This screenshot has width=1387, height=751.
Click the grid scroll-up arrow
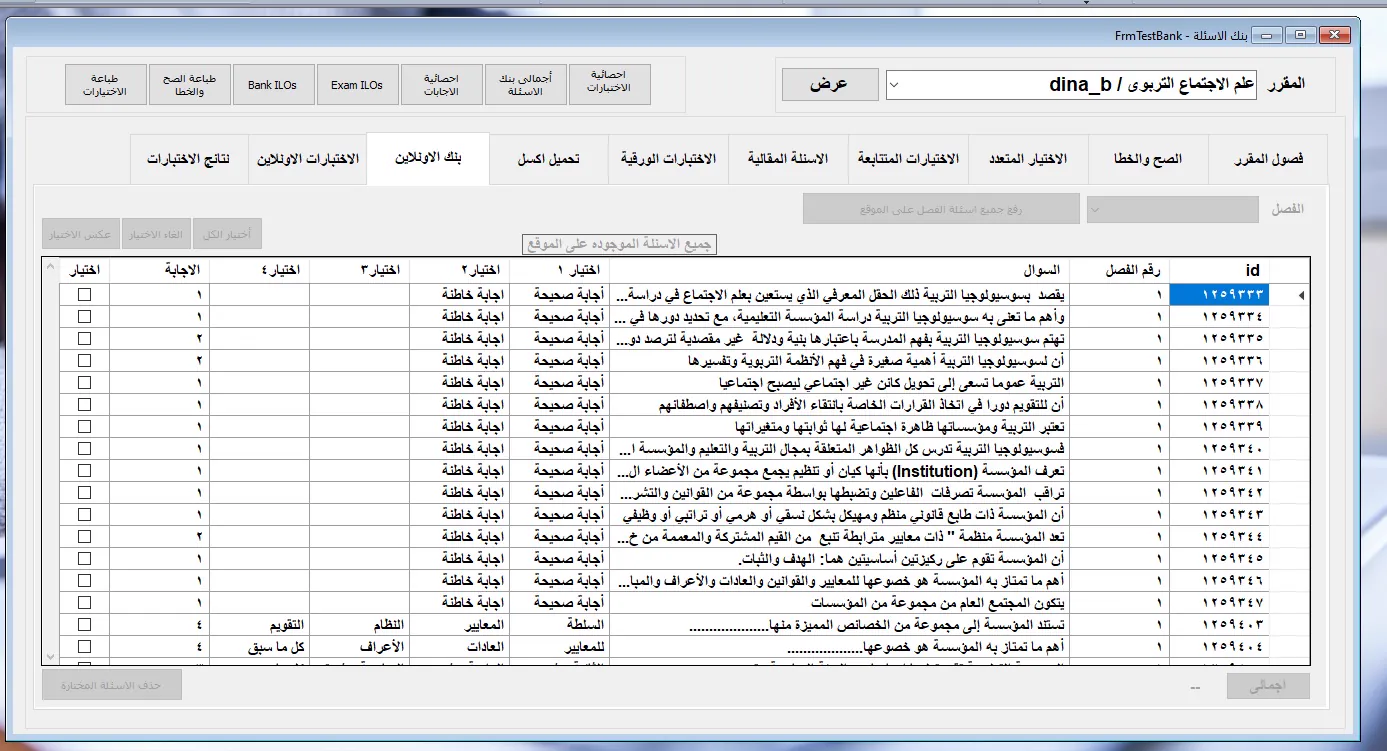[50, 267]
